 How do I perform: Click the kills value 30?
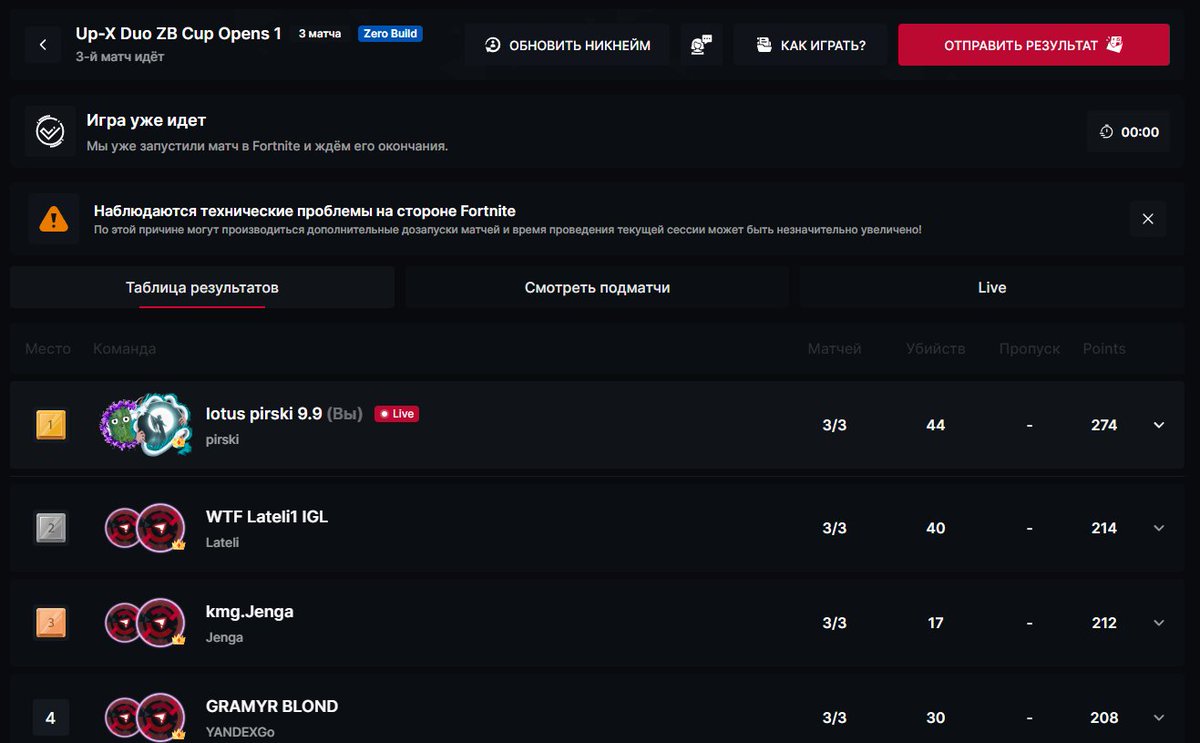pos(935,717)
